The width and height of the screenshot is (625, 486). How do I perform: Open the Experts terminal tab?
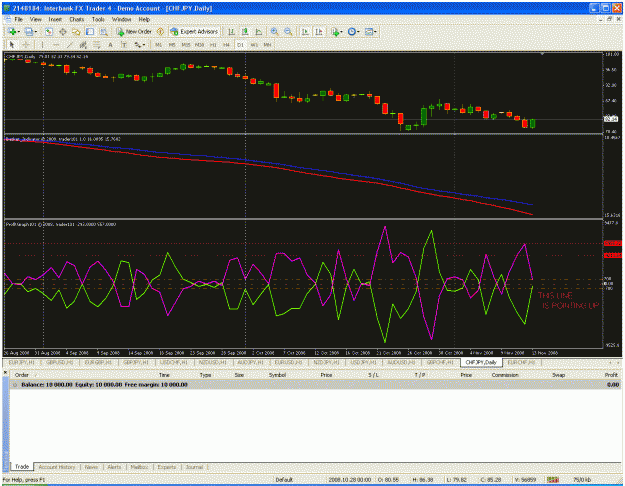[x=166, y=467]
